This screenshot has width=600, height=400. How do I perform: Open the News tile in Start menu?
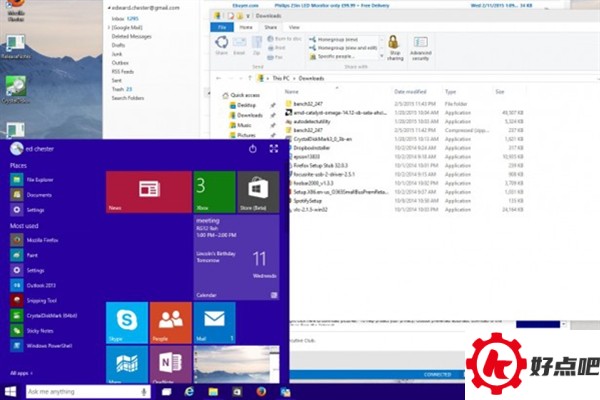[148, 192]
